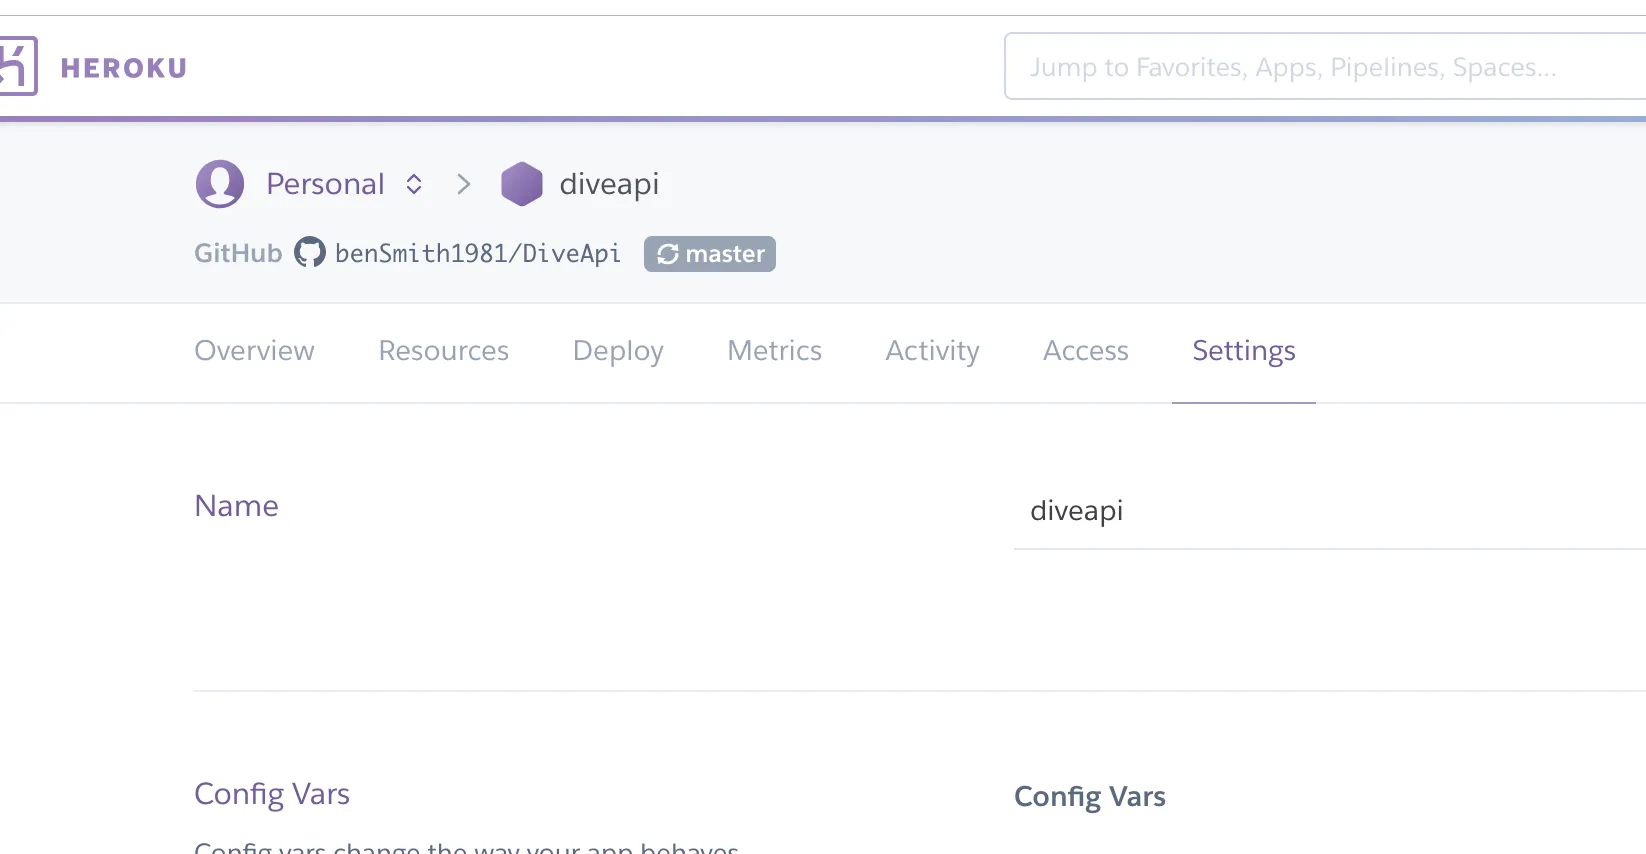Click the purple diveapp hexagon icon
This screenshot has height=854, width=1646.
[x=522, y=184]
